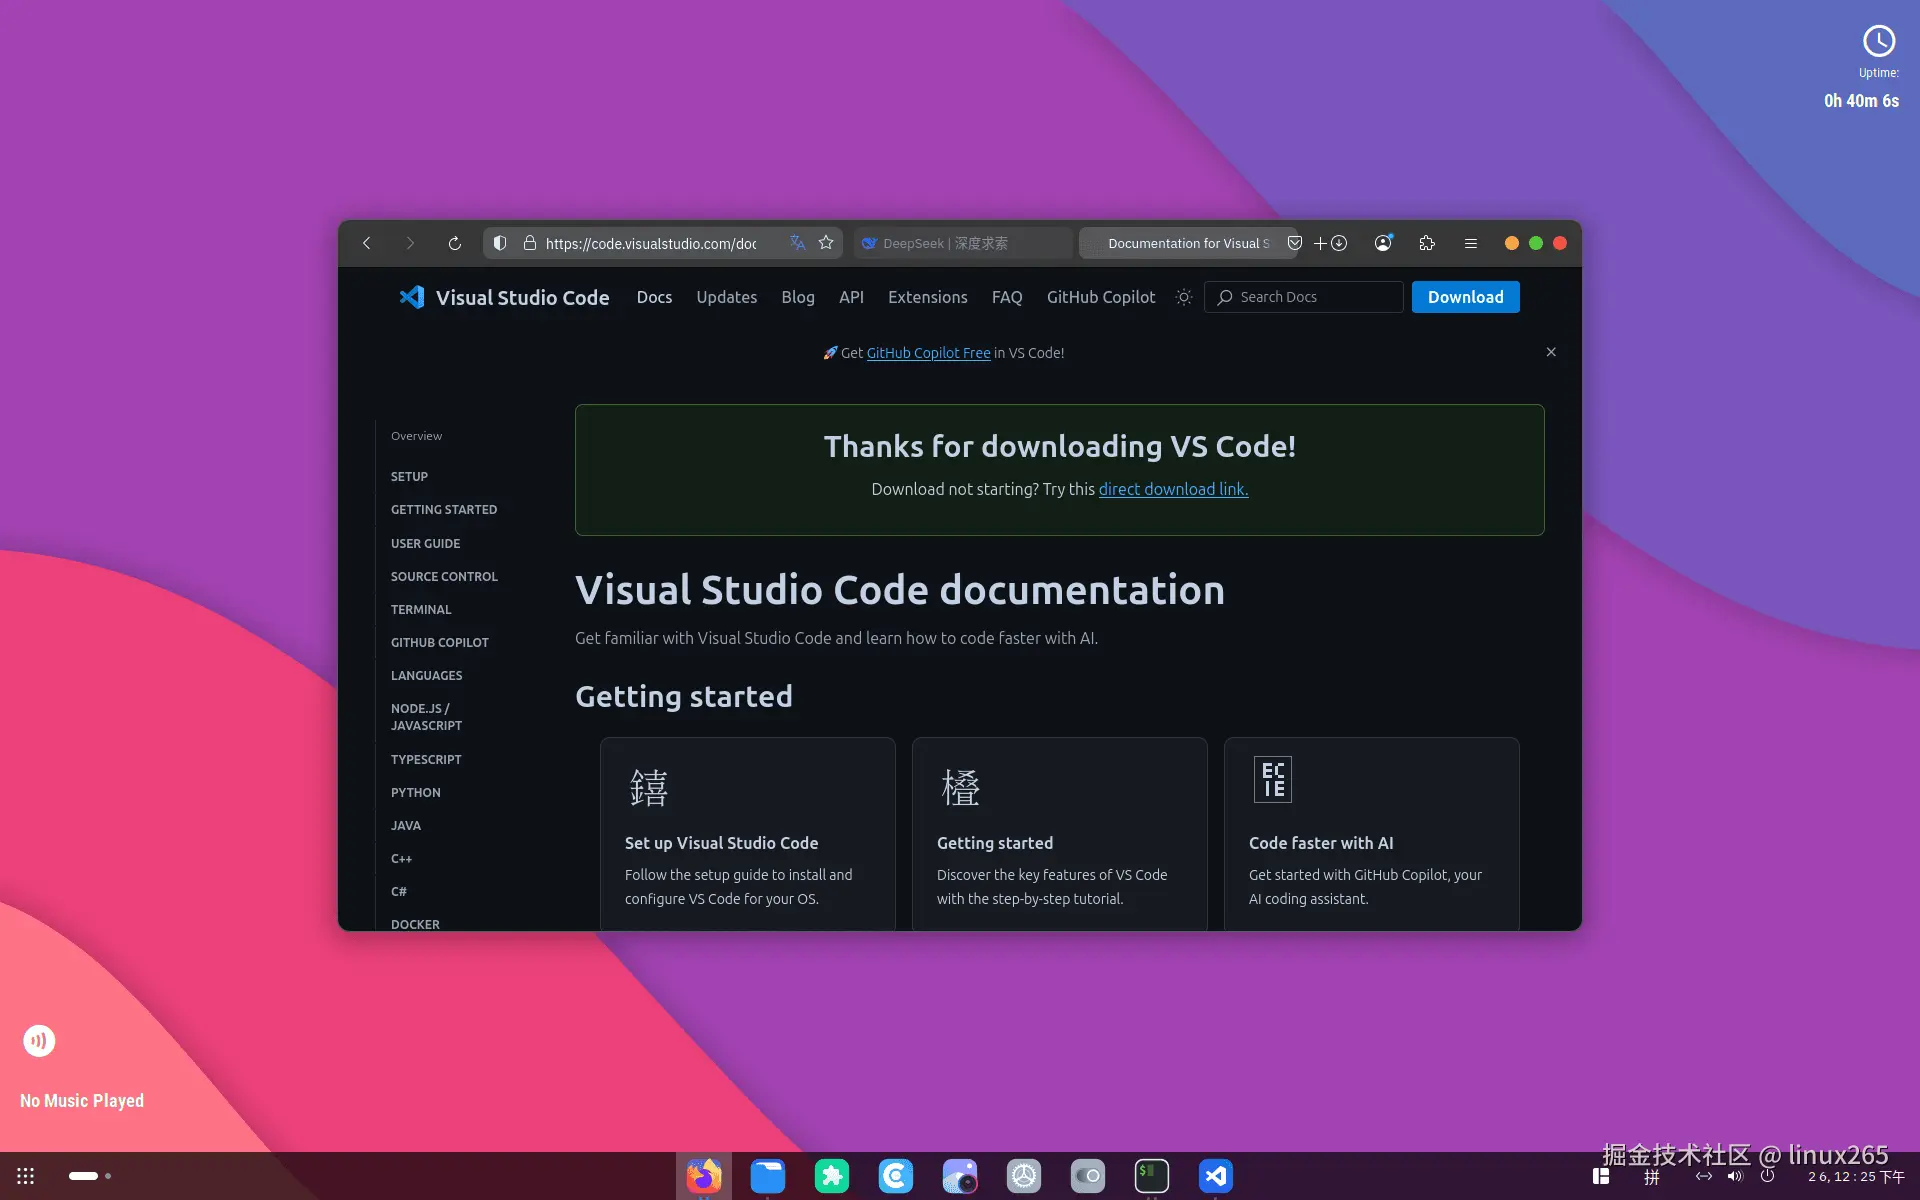The width and height of the screenshot is (1920, 1200).
Task: Follow the direct download link
Action: [1173, 489]
